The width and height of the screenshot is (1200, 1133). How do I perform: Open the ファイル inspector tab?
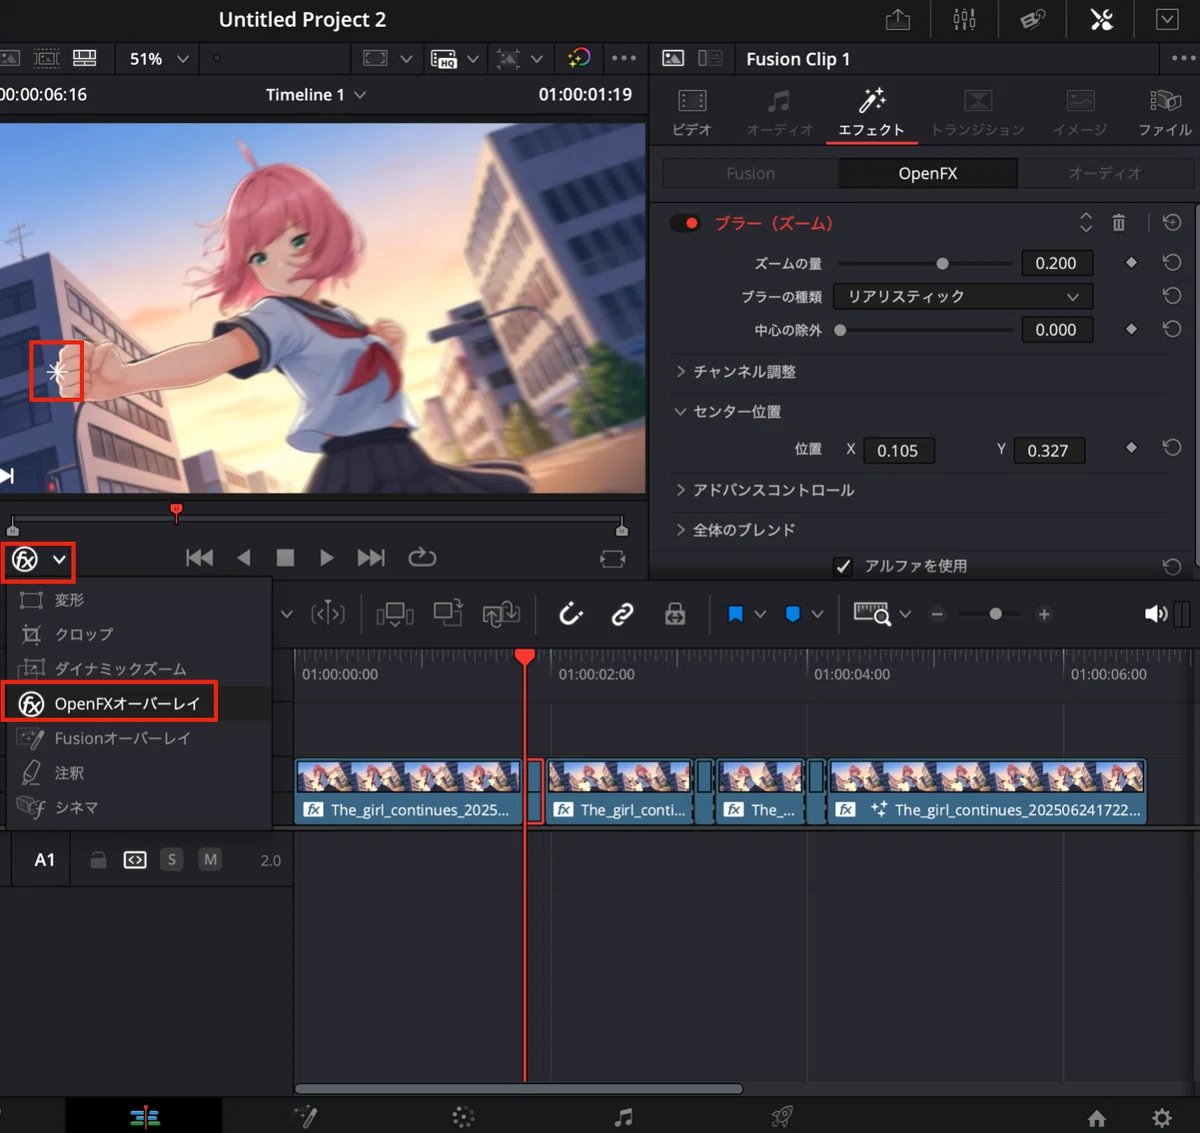click(1165, 113)
